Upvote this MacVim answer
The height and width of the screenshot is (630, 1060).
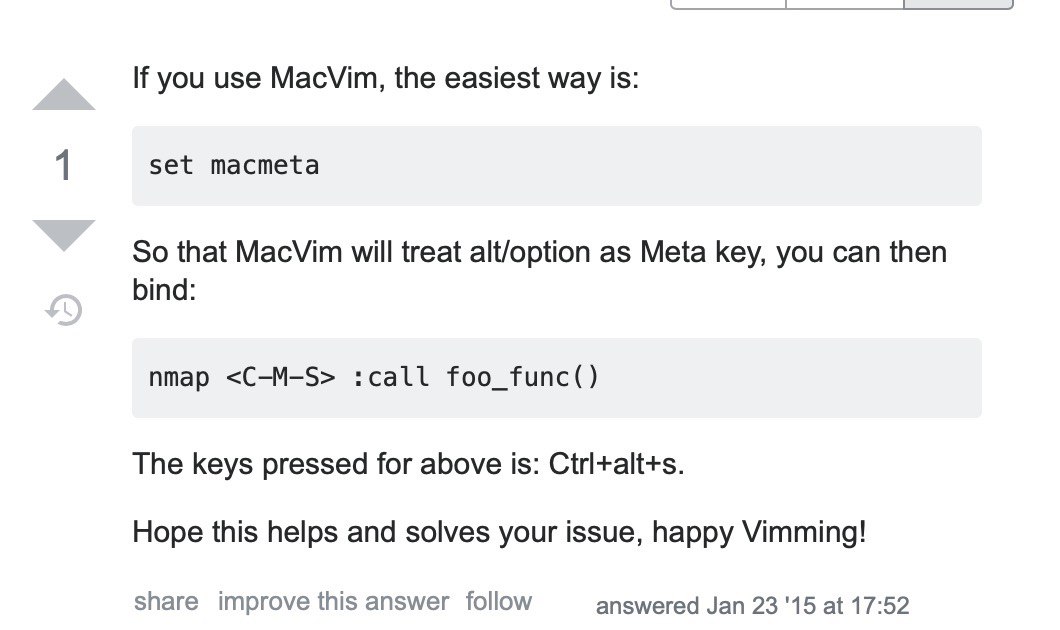coord(64,94)
